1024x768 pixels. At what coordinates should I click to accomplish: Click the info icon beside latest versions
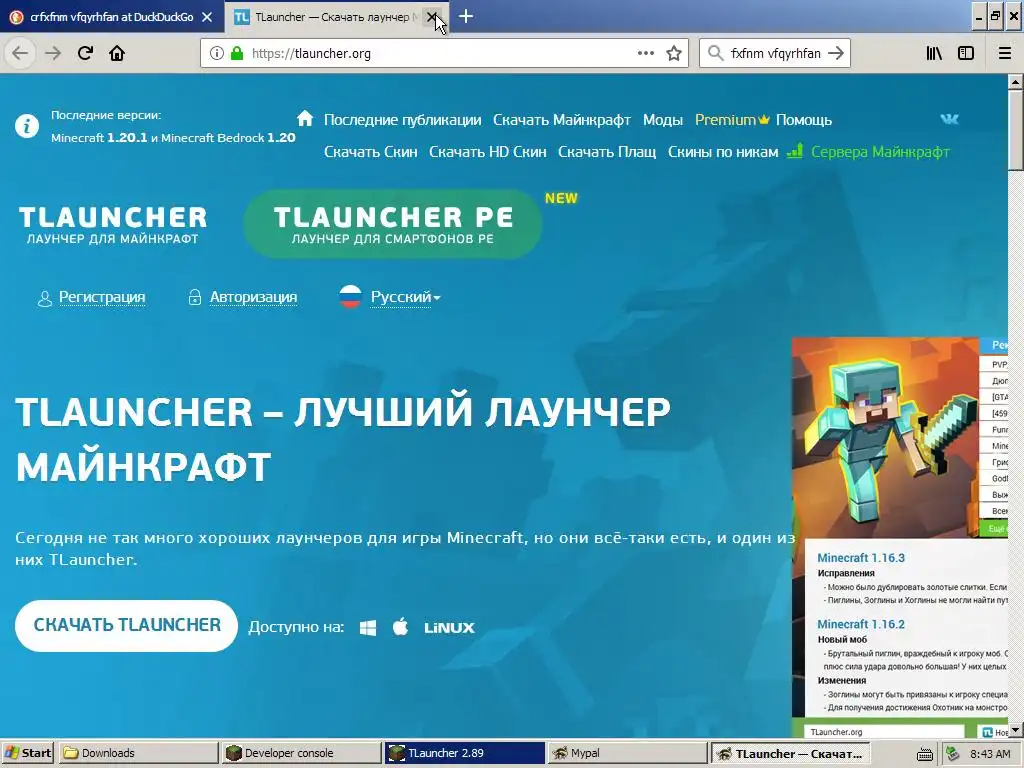[27, 125]
